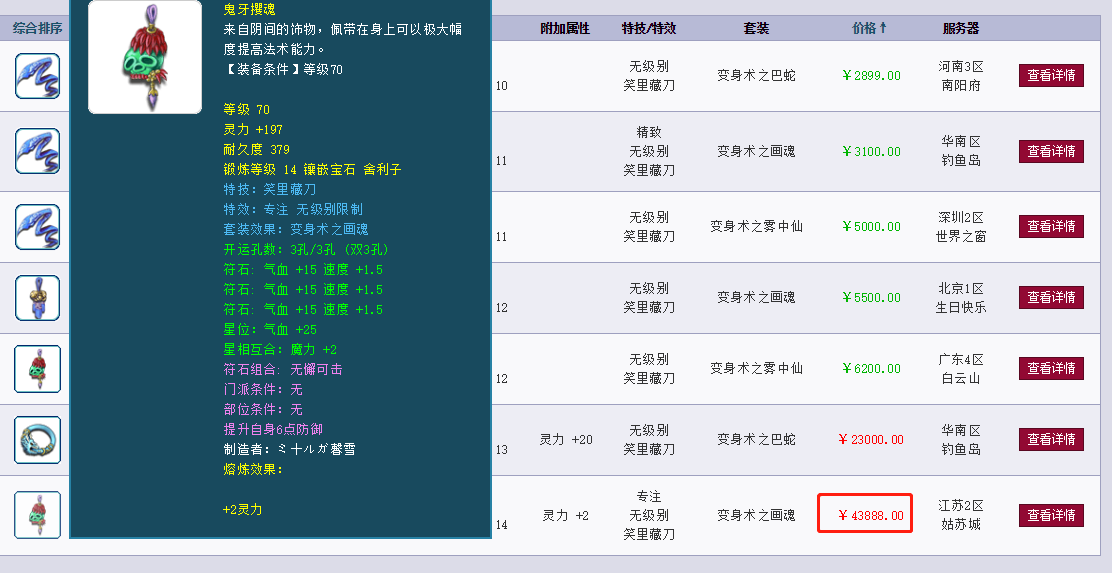
Task: Click item icon in the ¥43888.00 row
Action: pyautogui.click(x=38, y=515)
